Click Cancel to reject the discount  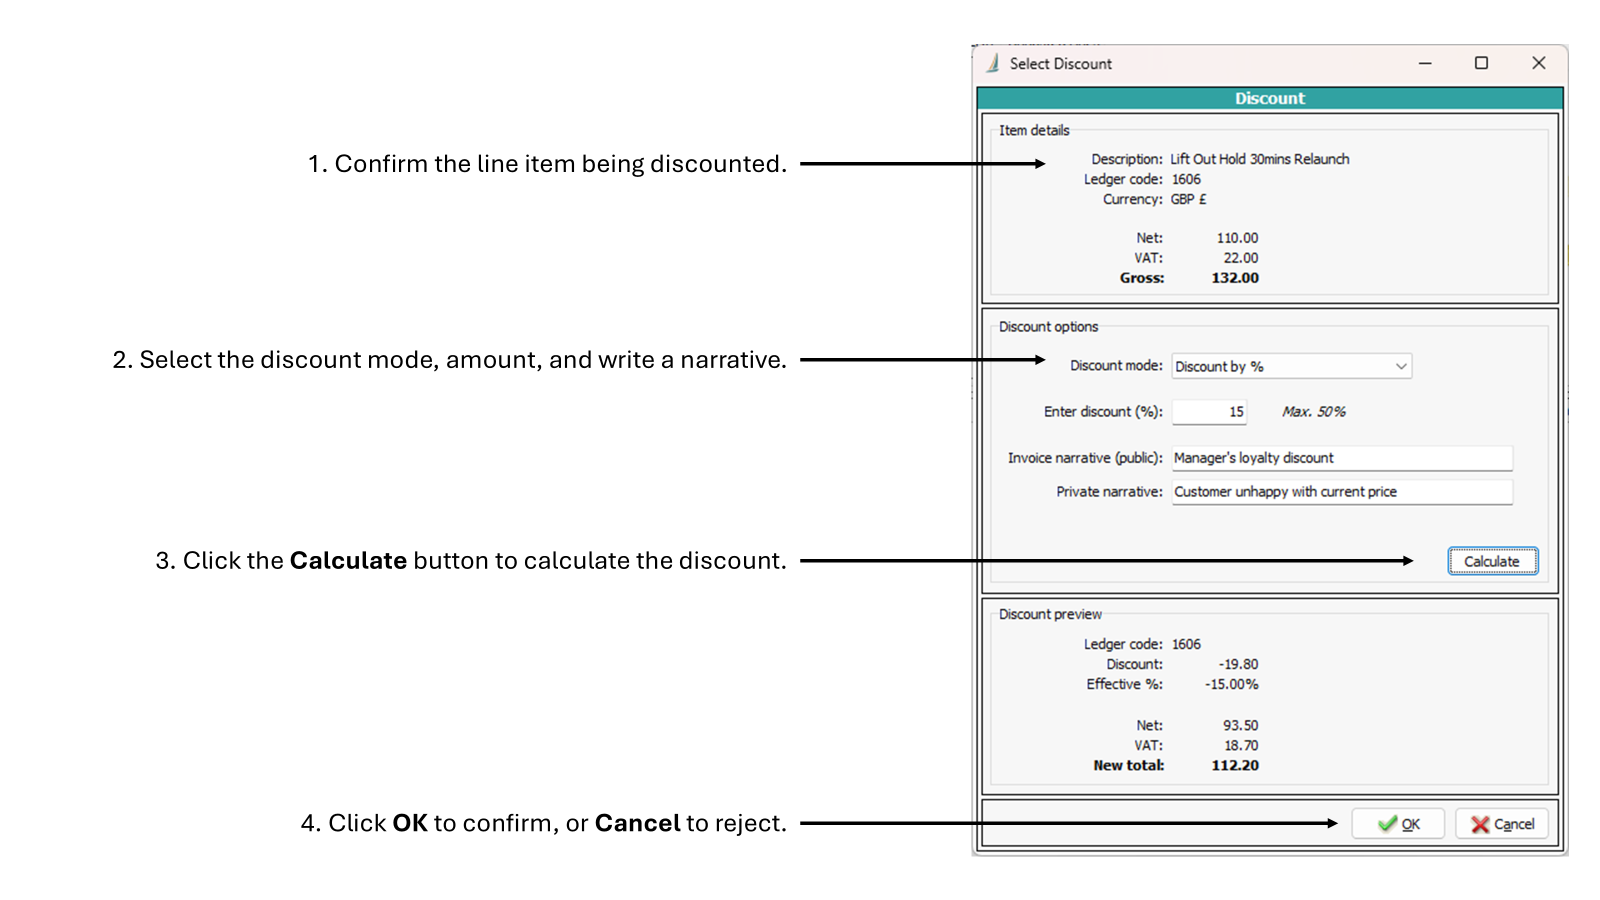[x=1501, y=823]
